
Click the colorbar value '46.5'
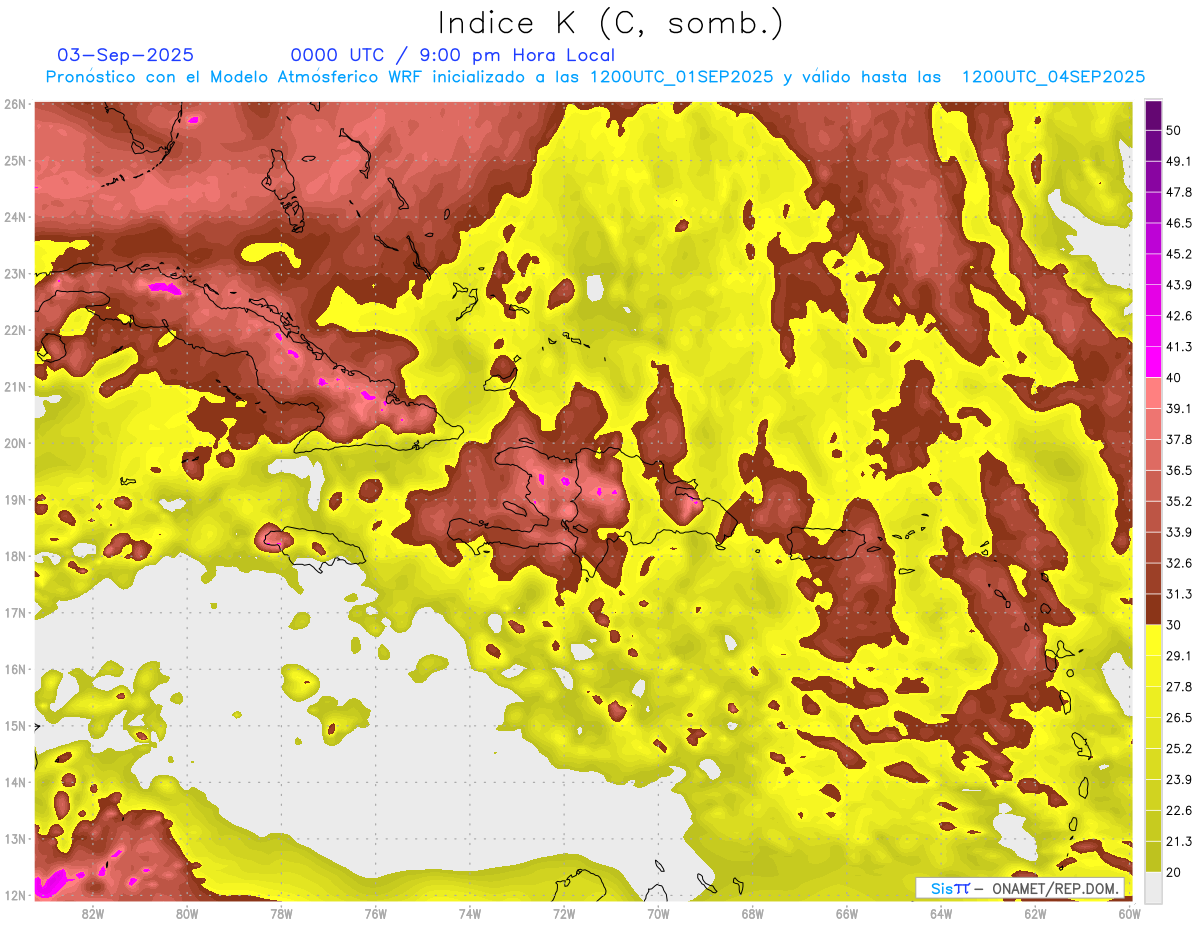coord(1178,223)
